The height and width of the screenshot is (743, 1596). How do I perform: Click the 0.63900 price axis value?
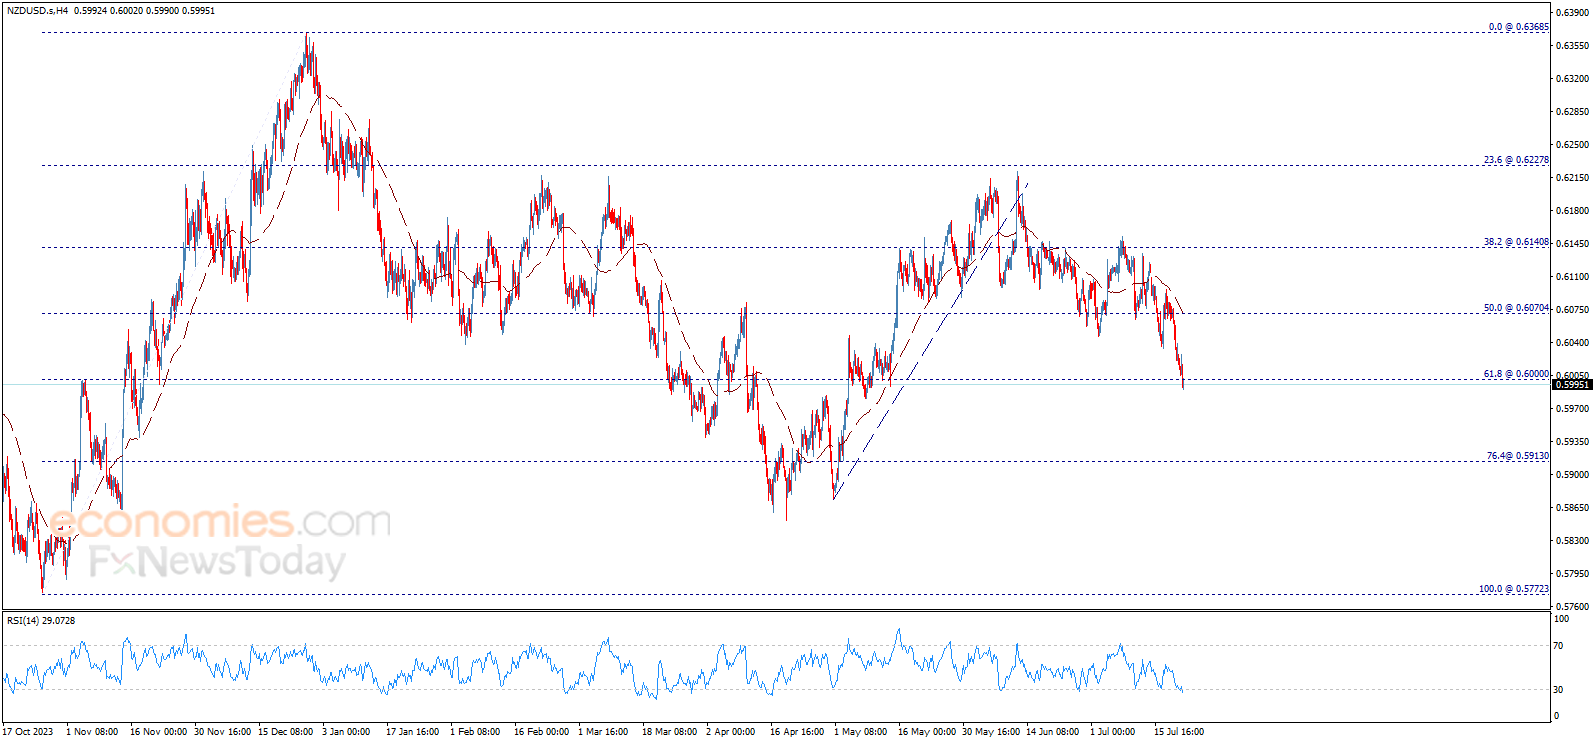tap(1573, 12)
